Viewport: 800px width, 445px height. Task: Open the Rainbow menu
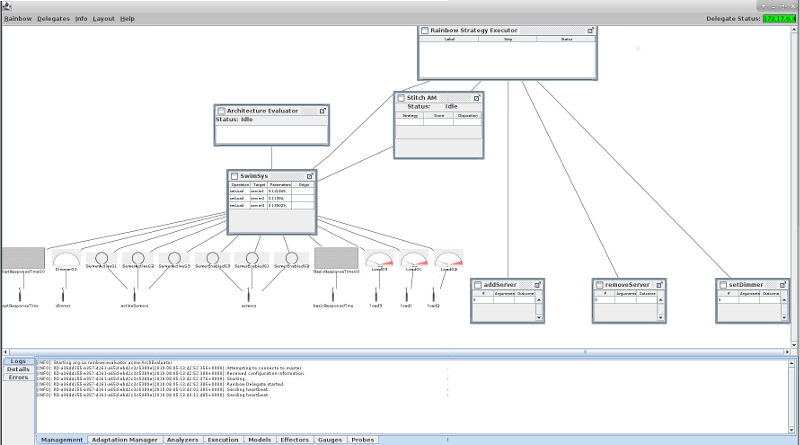(16, 19)
